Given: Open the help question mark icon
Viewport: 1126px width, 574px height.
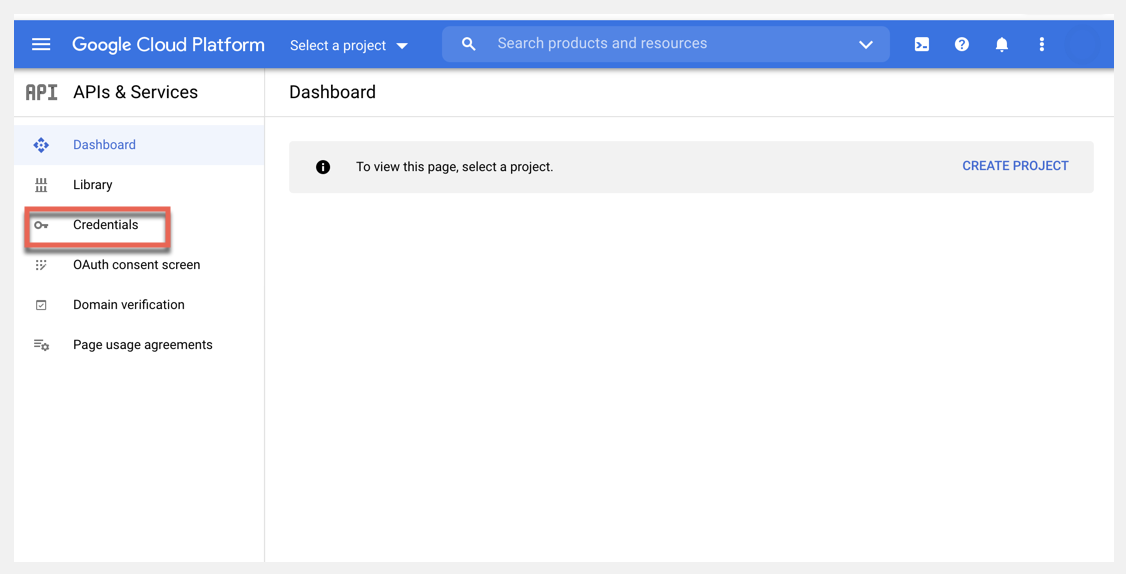Looking at the screenshot, I should (x=962, y=44).
